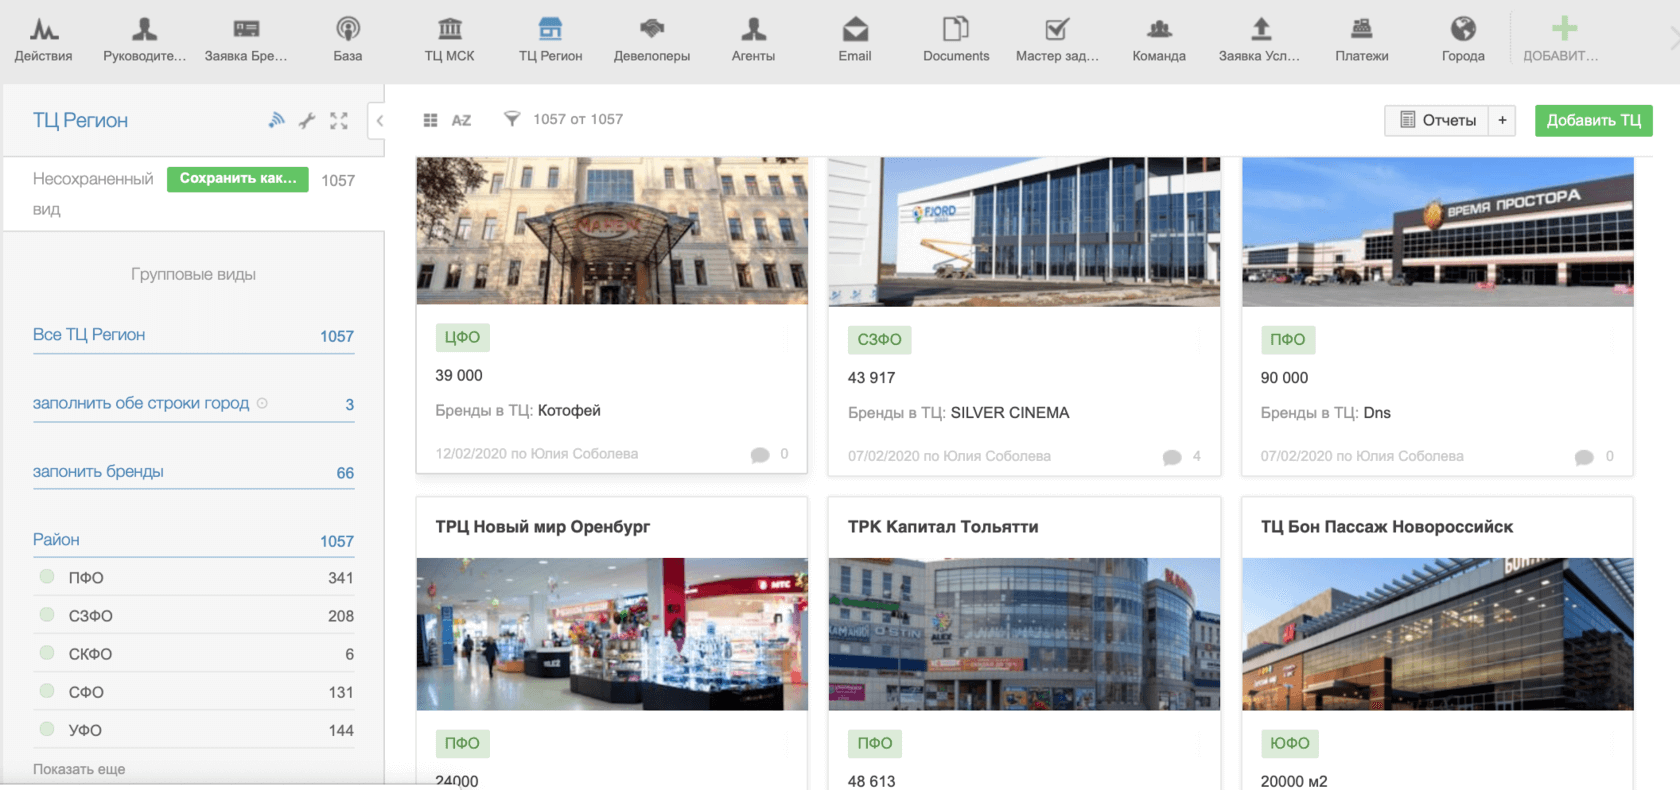Collapse the left sidebar chevron

click(x=379, y=120)
